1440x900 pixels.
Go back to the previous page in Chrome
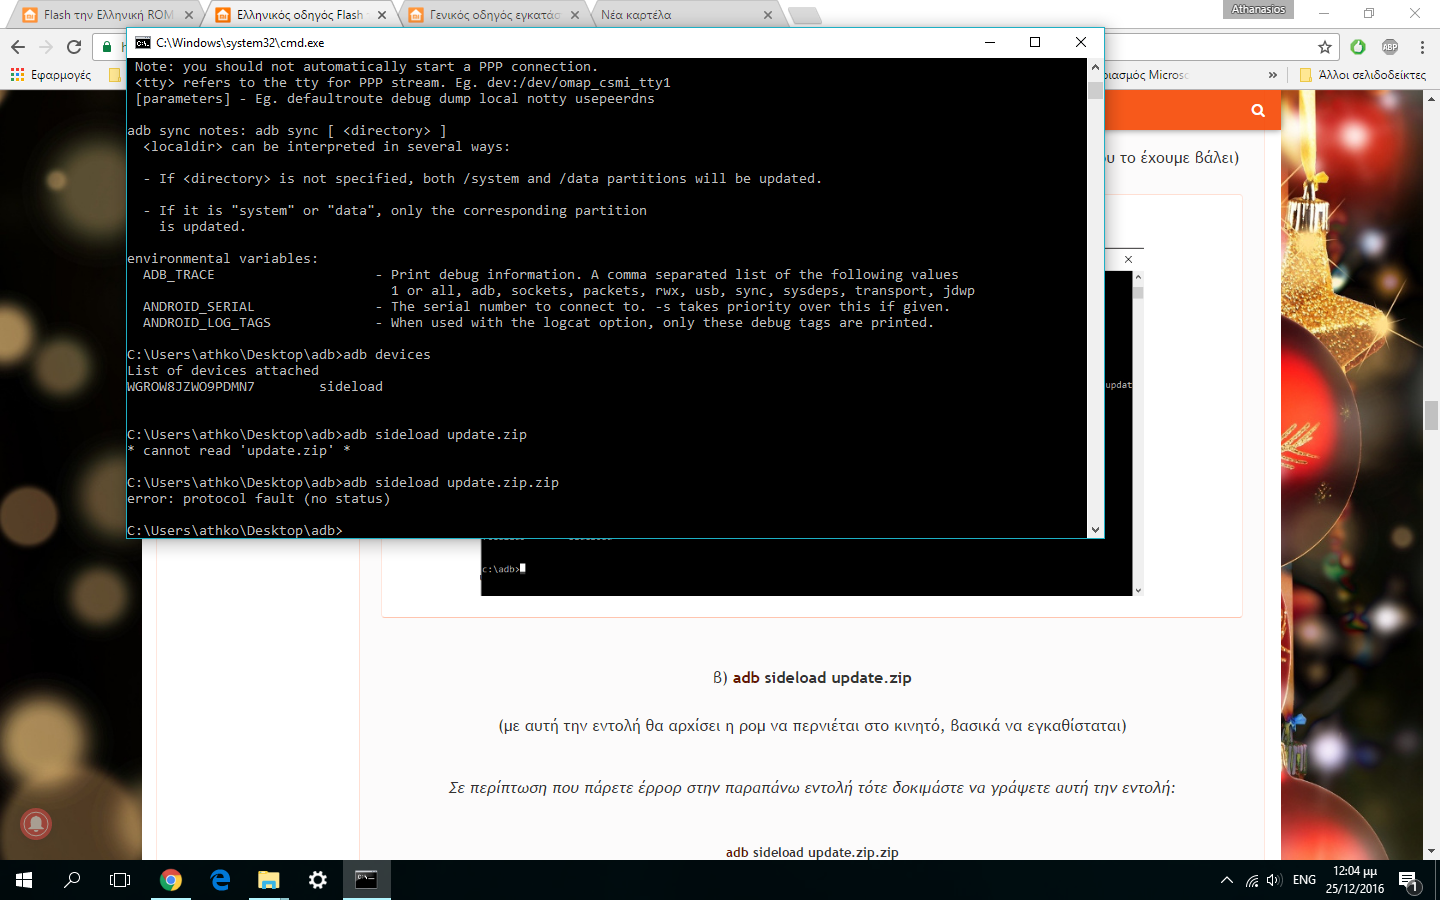(x=18, y=47)
